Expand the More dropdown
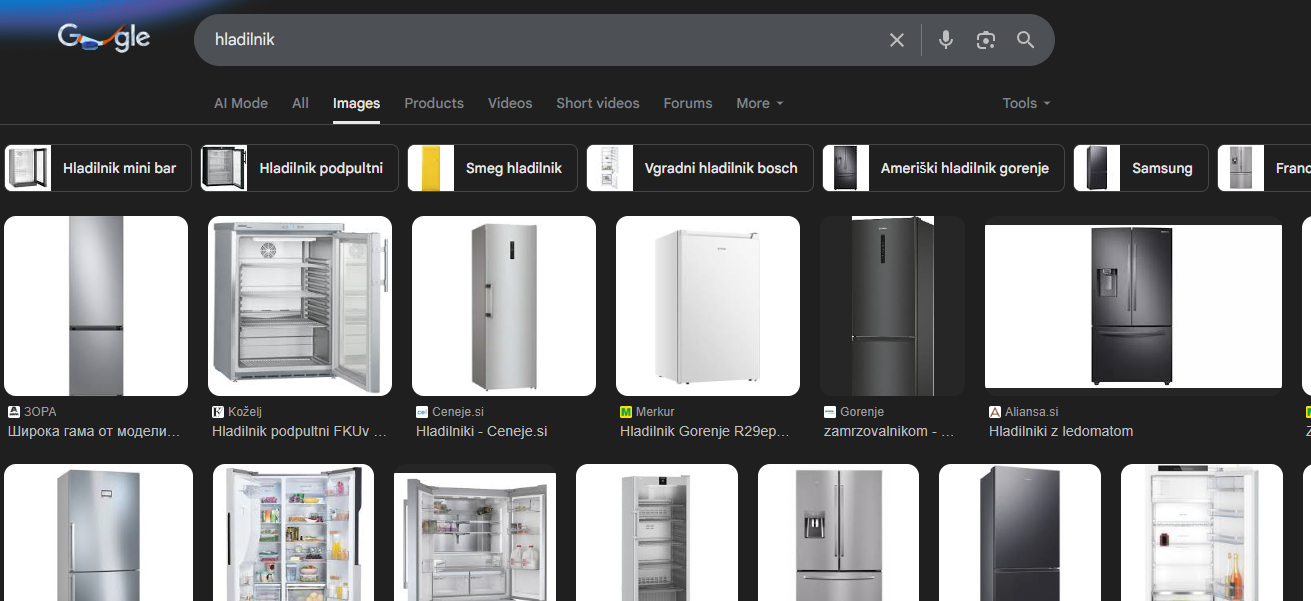Image resolution: width=1311 pixels, height=601 pixels. [x=760, y=103]
